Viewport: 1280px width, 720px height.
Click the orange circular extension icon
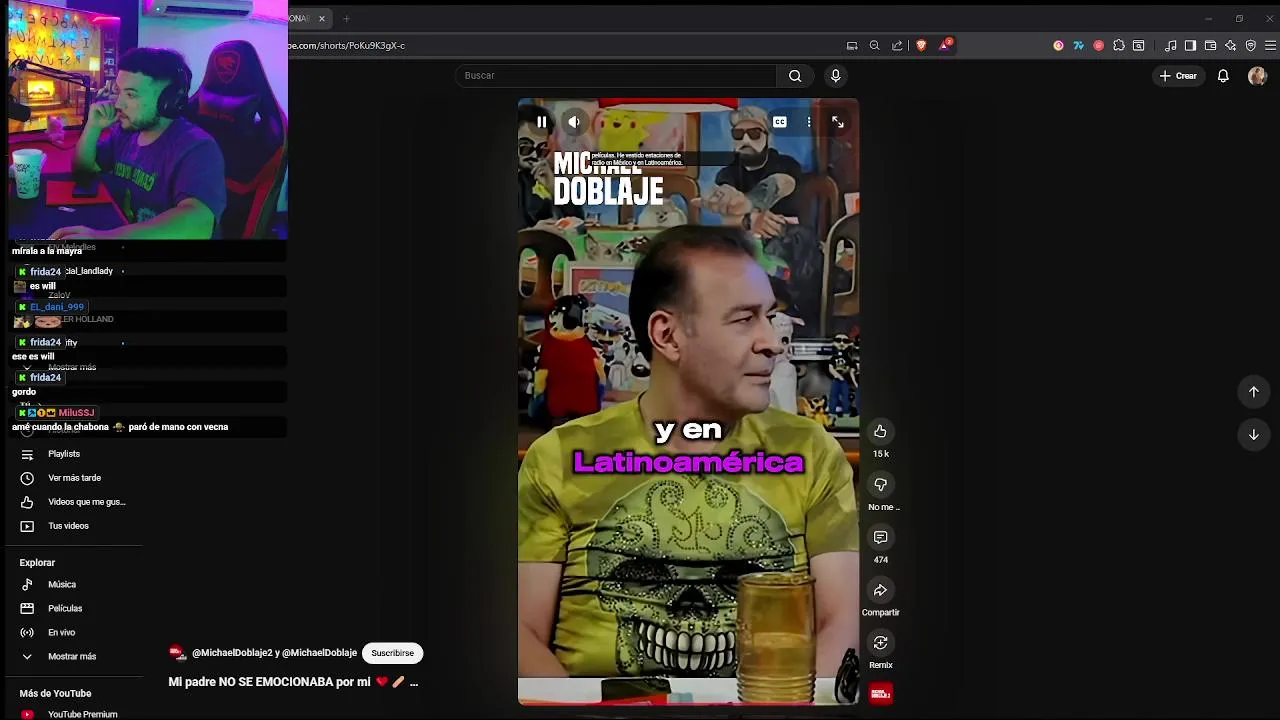pos(1058,45)
